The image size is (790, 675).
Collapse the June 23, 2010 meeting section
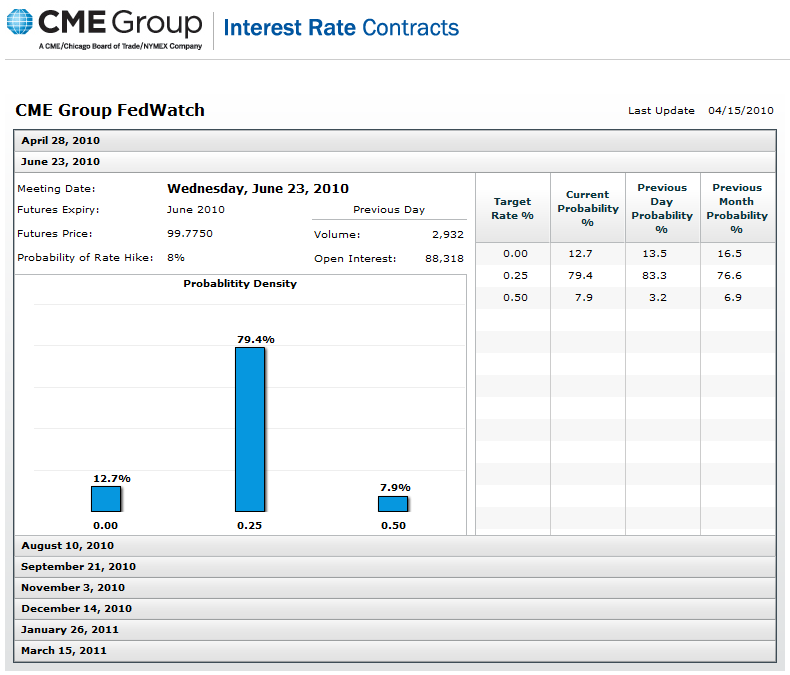point(395,162)
